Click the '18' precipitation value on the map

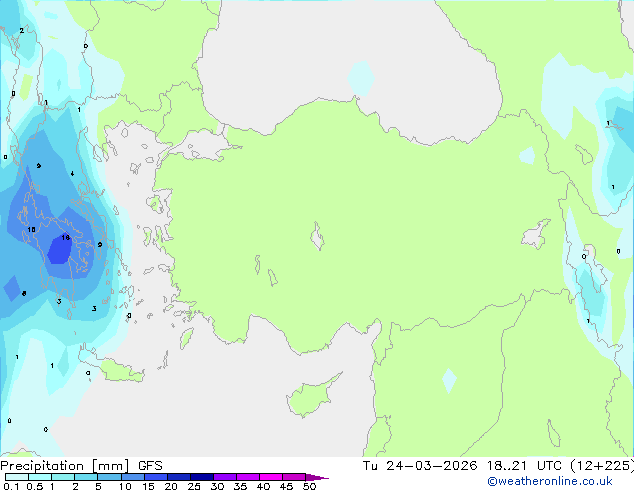pos(66,237)
